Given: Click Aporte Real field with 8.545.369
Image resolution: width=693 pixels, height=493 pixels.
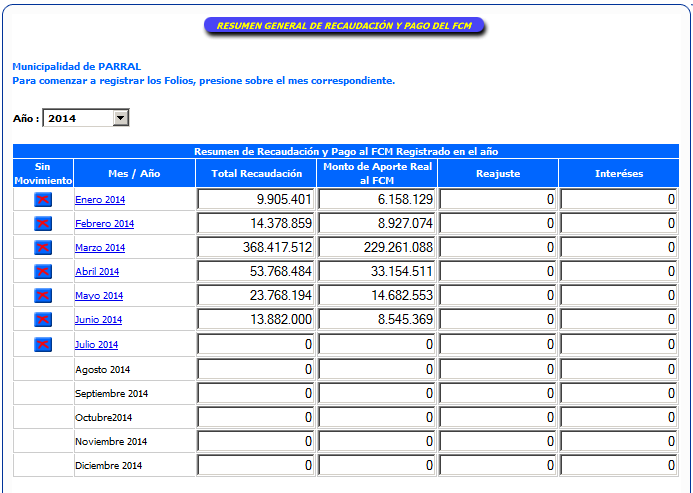Looking at the screenshot, I should click(377, 319).
